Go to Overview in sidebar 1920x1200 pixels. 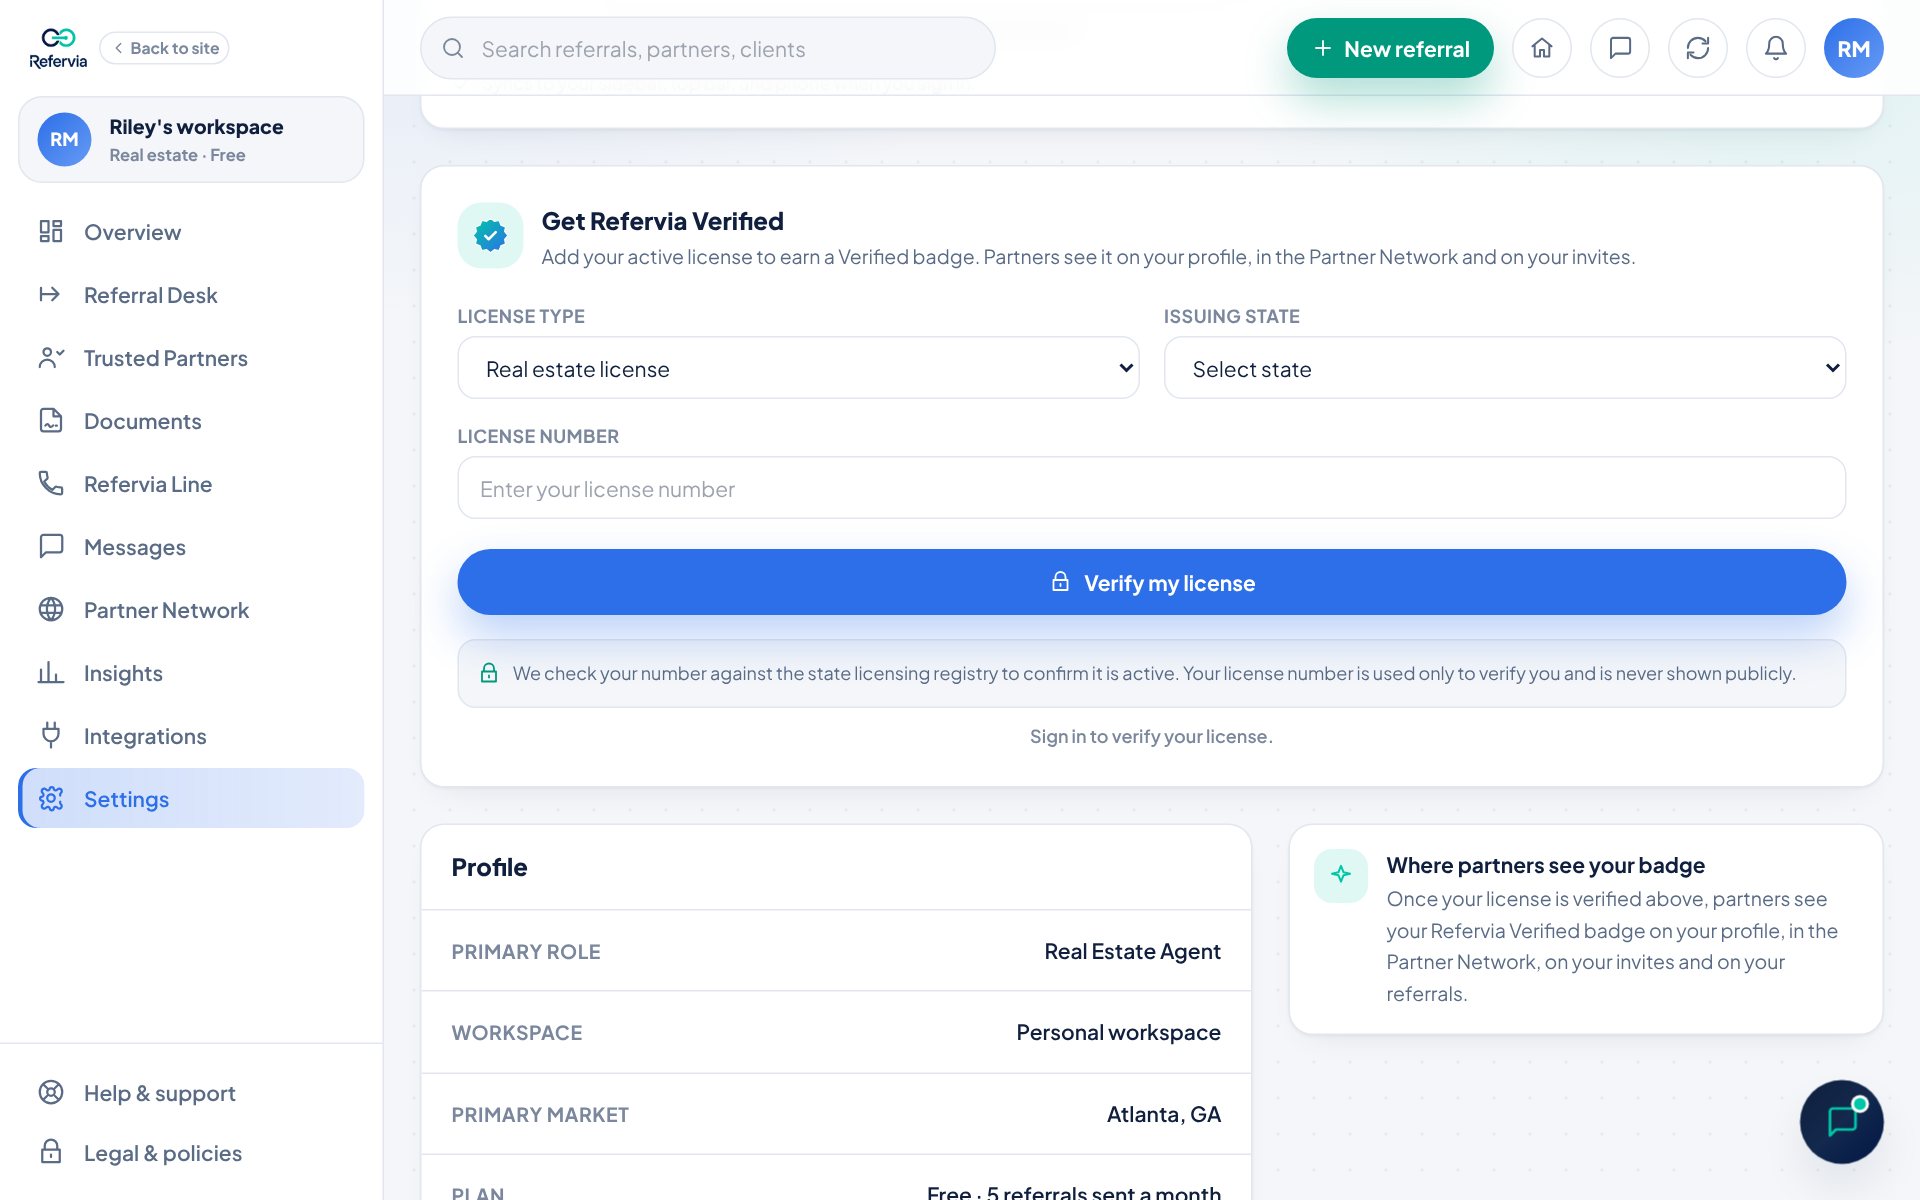click(191, 232)
